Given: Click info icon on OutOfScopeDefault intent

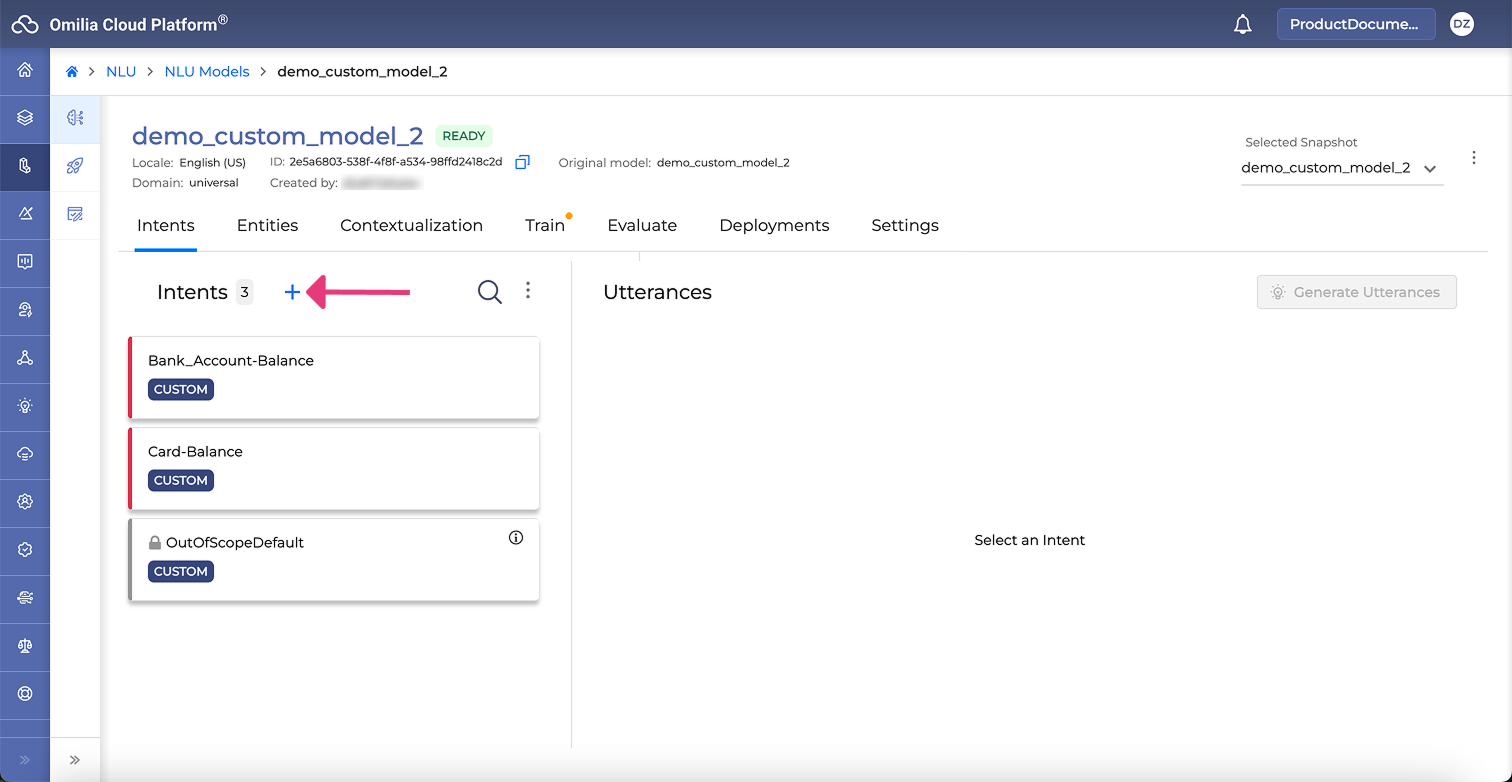Looking at the screenshot, I should coord(516,538).
